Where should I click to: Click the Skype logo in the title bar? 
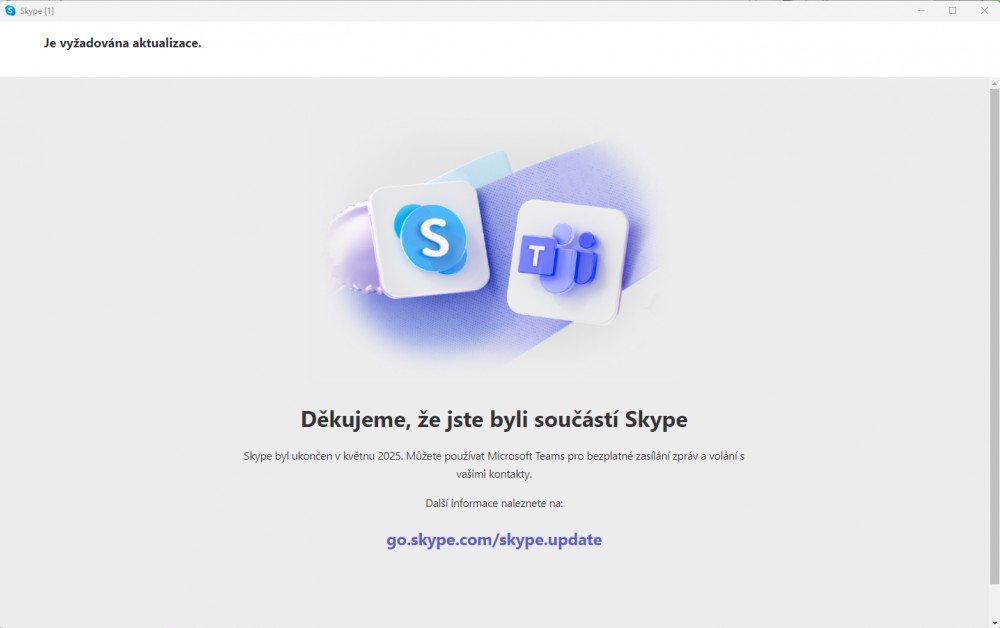10,10
